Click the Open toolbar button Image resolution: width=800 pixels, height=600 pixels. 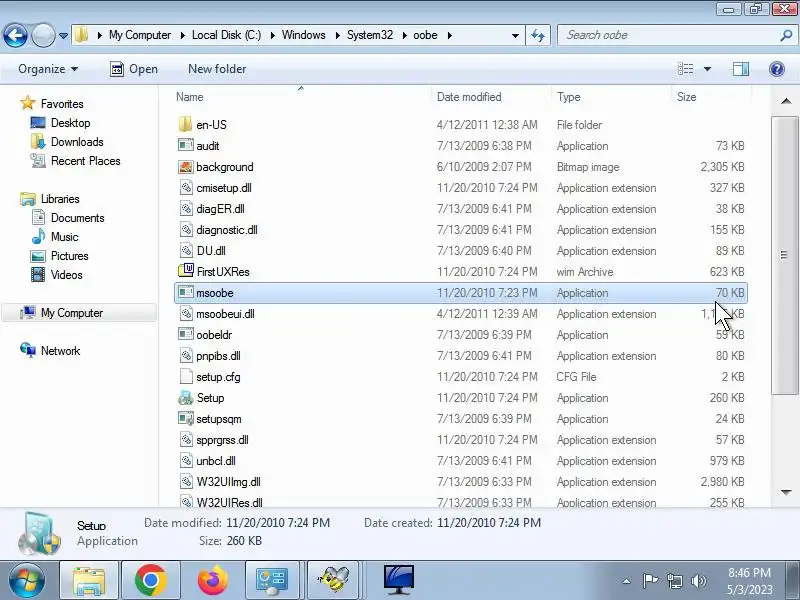(x=134, y=69)
